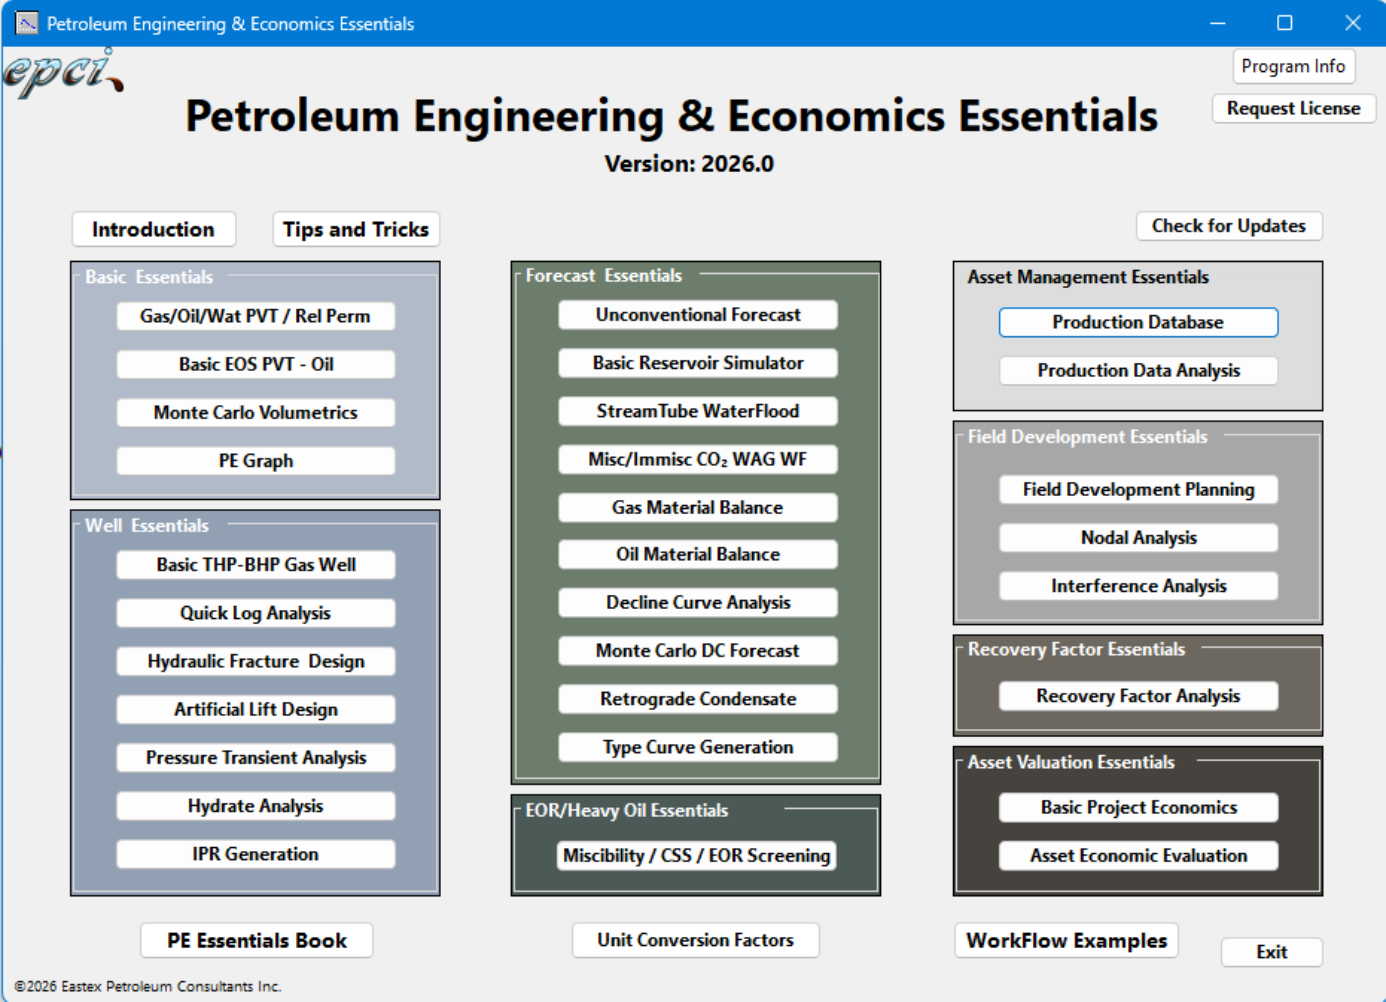1386x1002 pixels.
Task: Launch the IPR Generation module
Action: 255,854
